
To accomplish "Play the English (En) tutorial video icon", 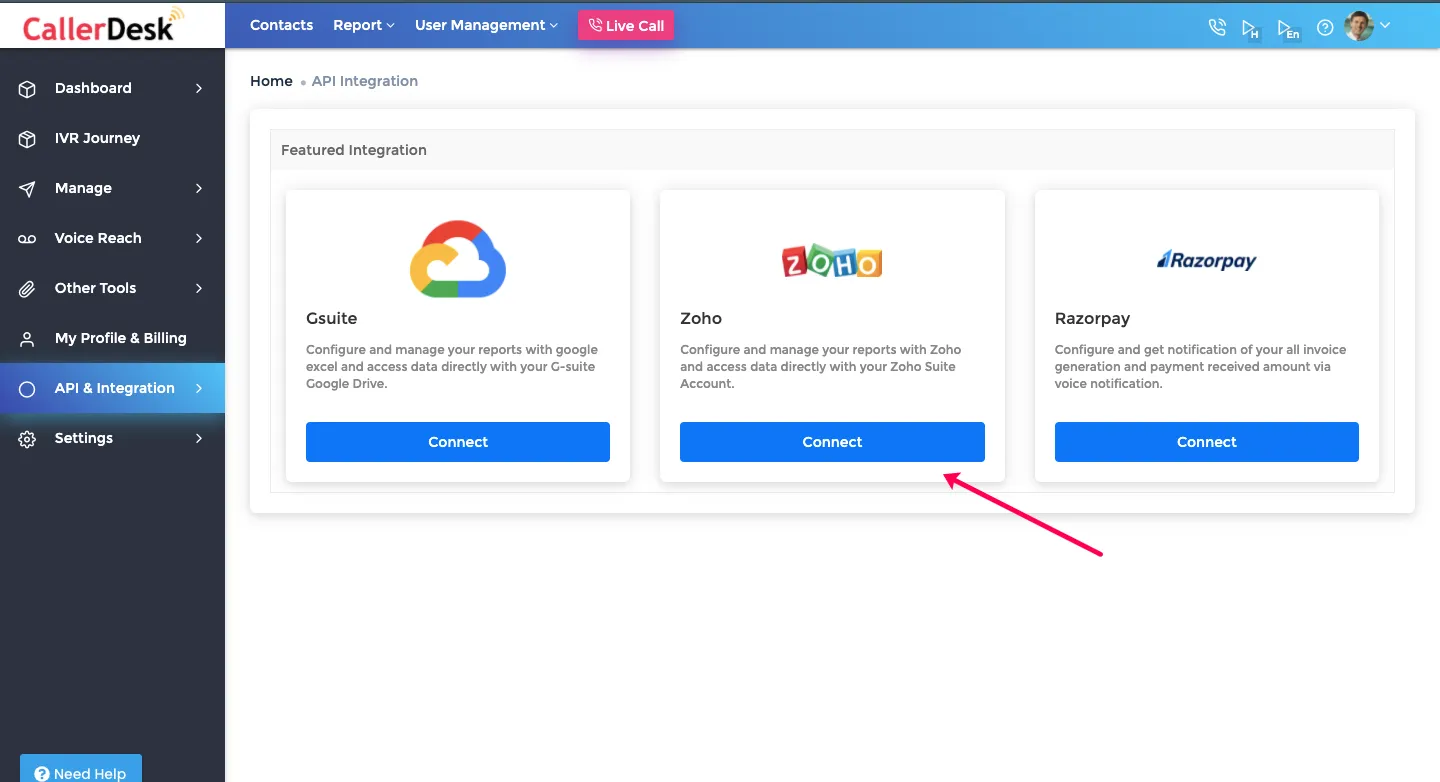I will [x=1288, y=29].
